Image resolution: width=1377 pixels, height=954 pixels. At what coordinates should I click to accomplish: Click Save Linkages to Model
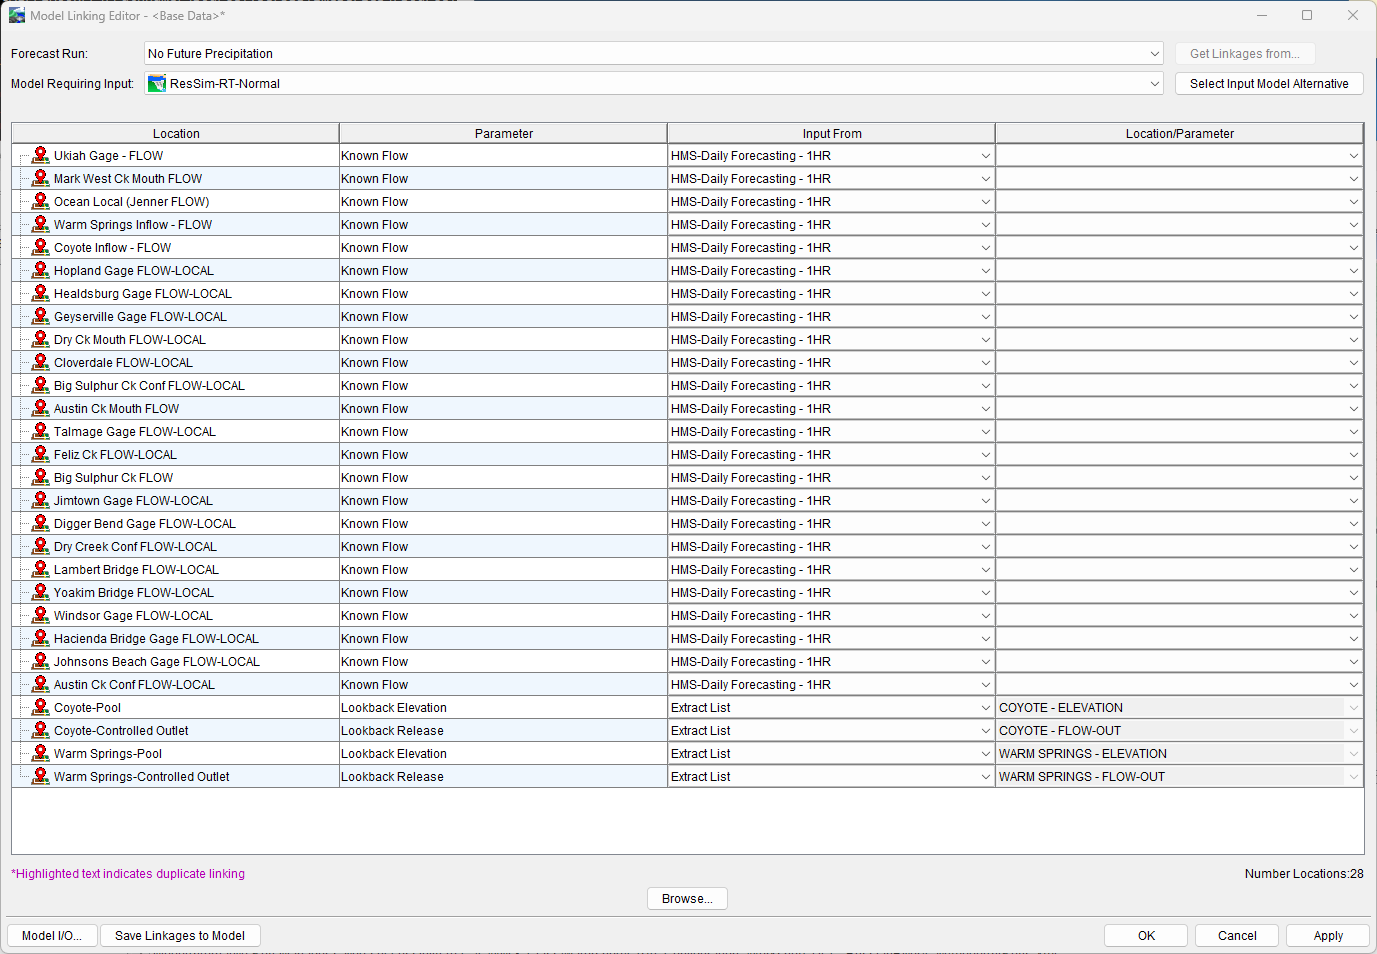point(180,935)
